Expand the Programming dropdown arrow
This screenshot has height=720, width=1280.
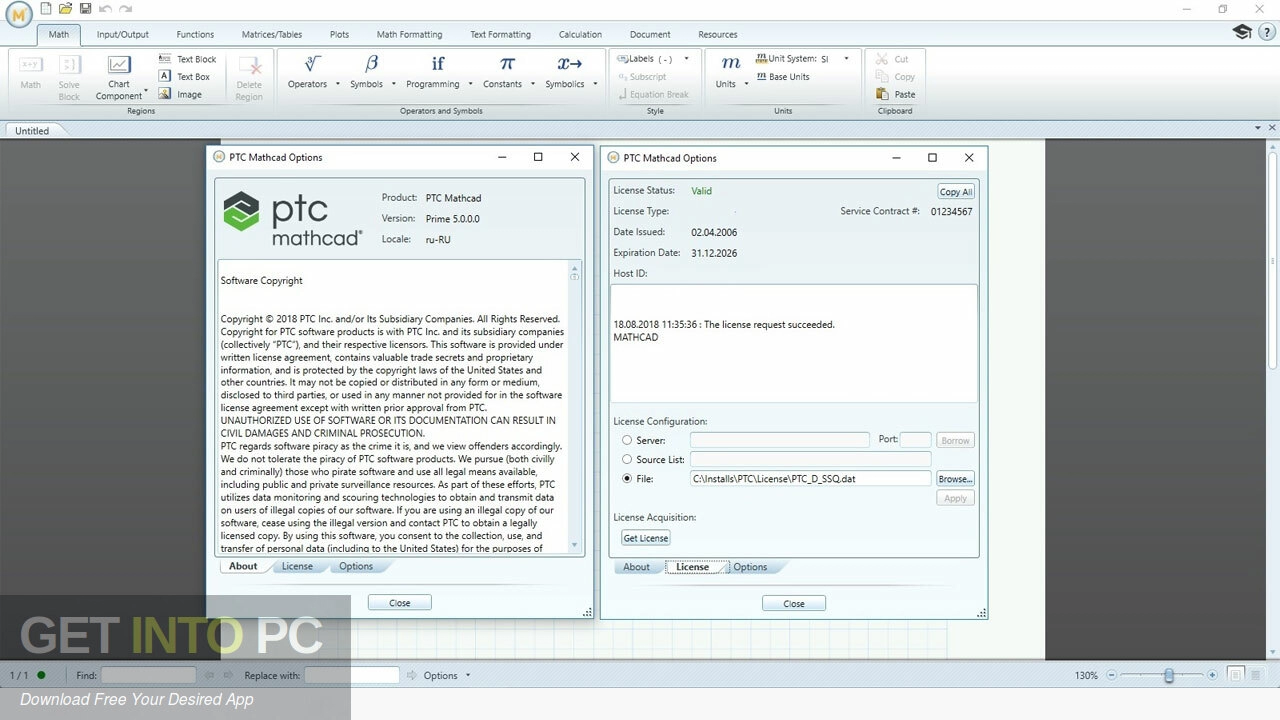pyautogui.click(x=471, y=84)
